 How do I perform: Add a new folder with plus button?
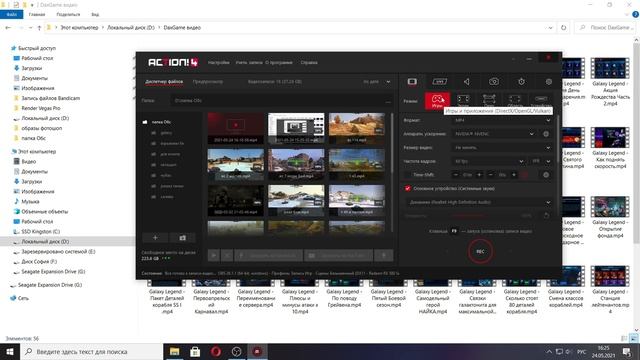(155, 238)
